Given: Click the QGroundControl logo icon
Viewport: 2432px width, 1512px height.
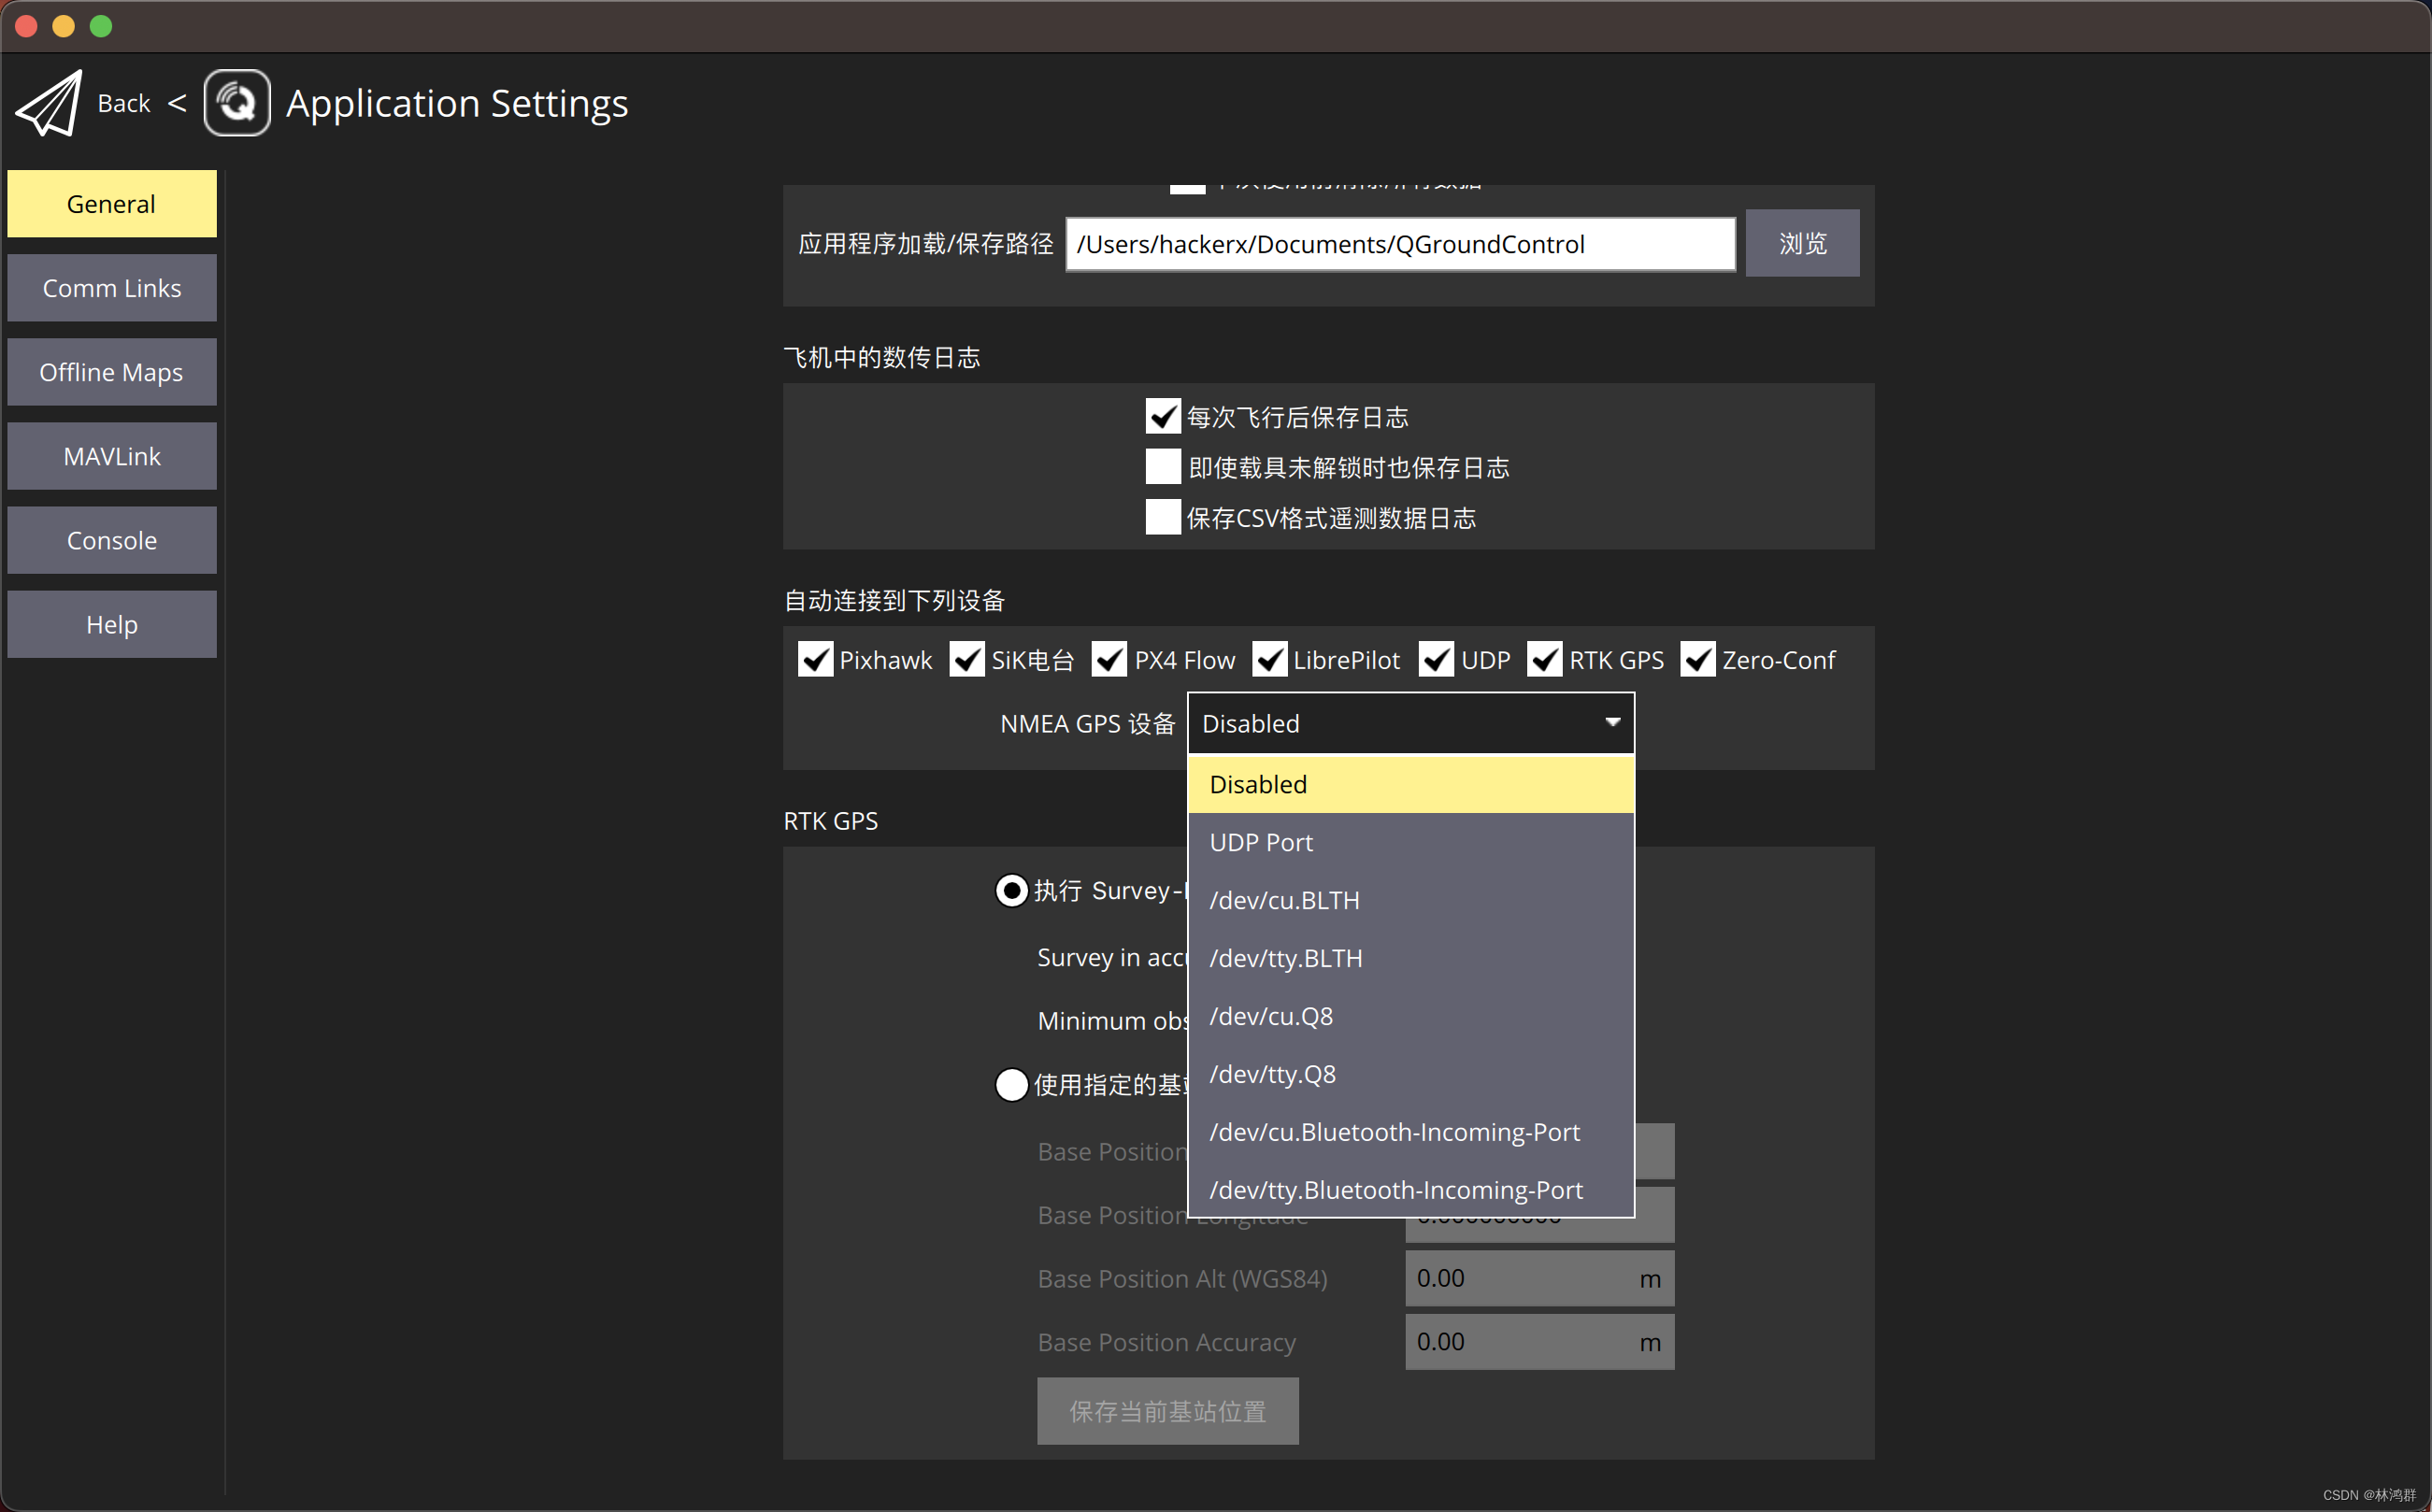Looking at the screenshot, I should (x=236, y=102).
